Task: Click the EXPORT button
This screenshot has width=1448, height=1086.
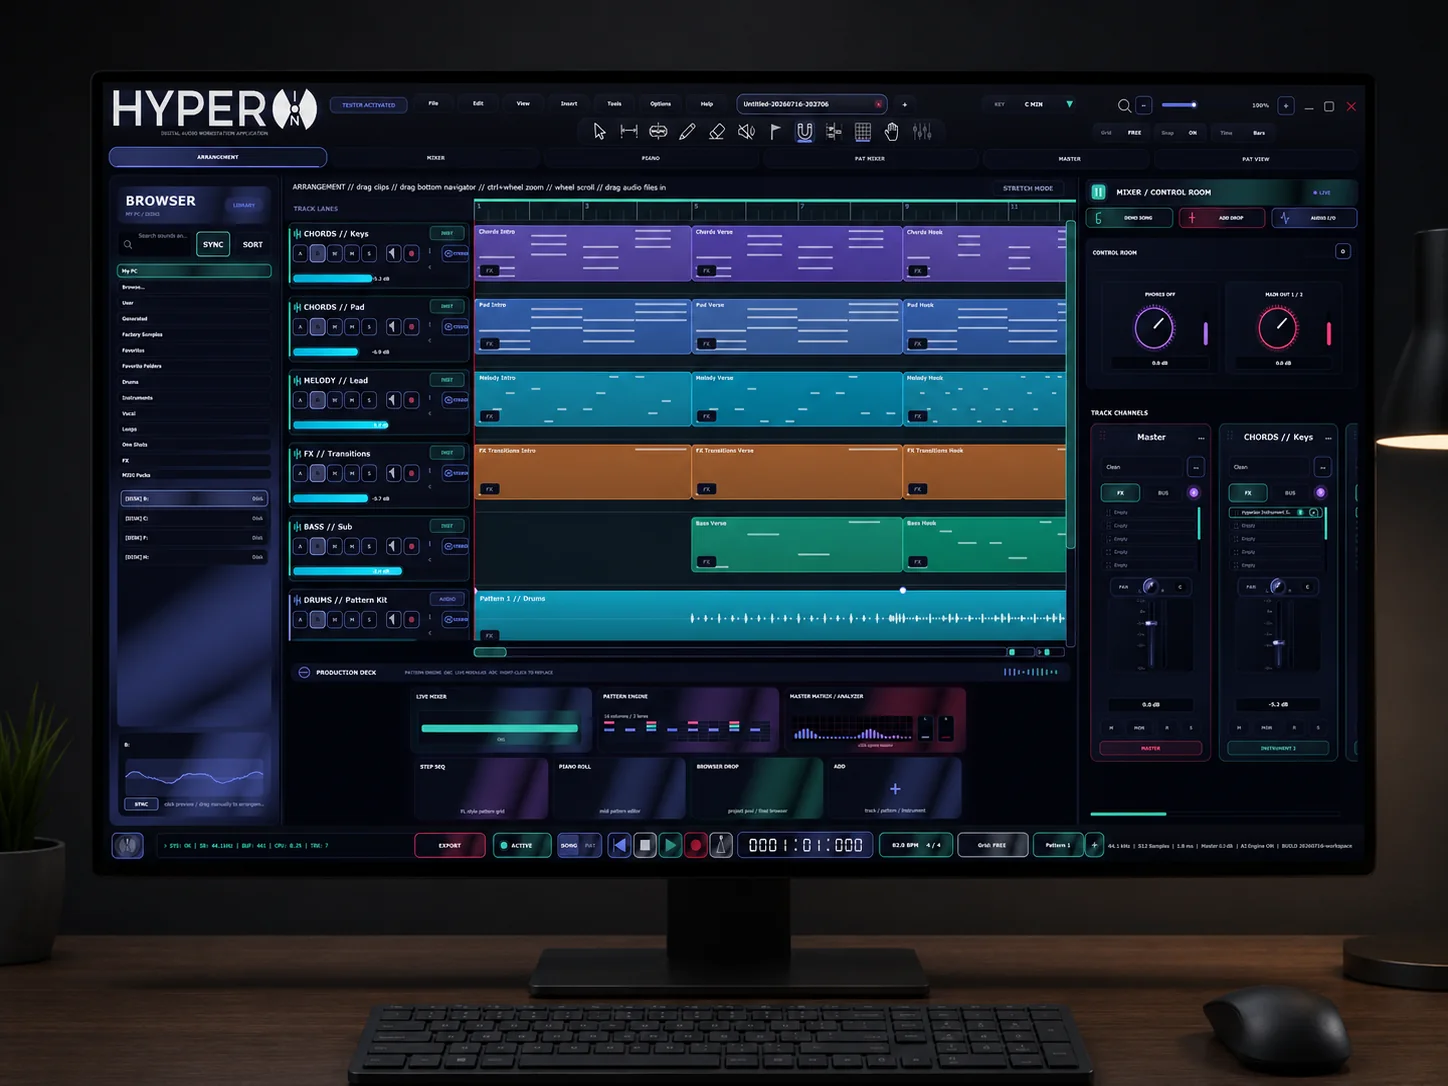Action: coord(450,845)
